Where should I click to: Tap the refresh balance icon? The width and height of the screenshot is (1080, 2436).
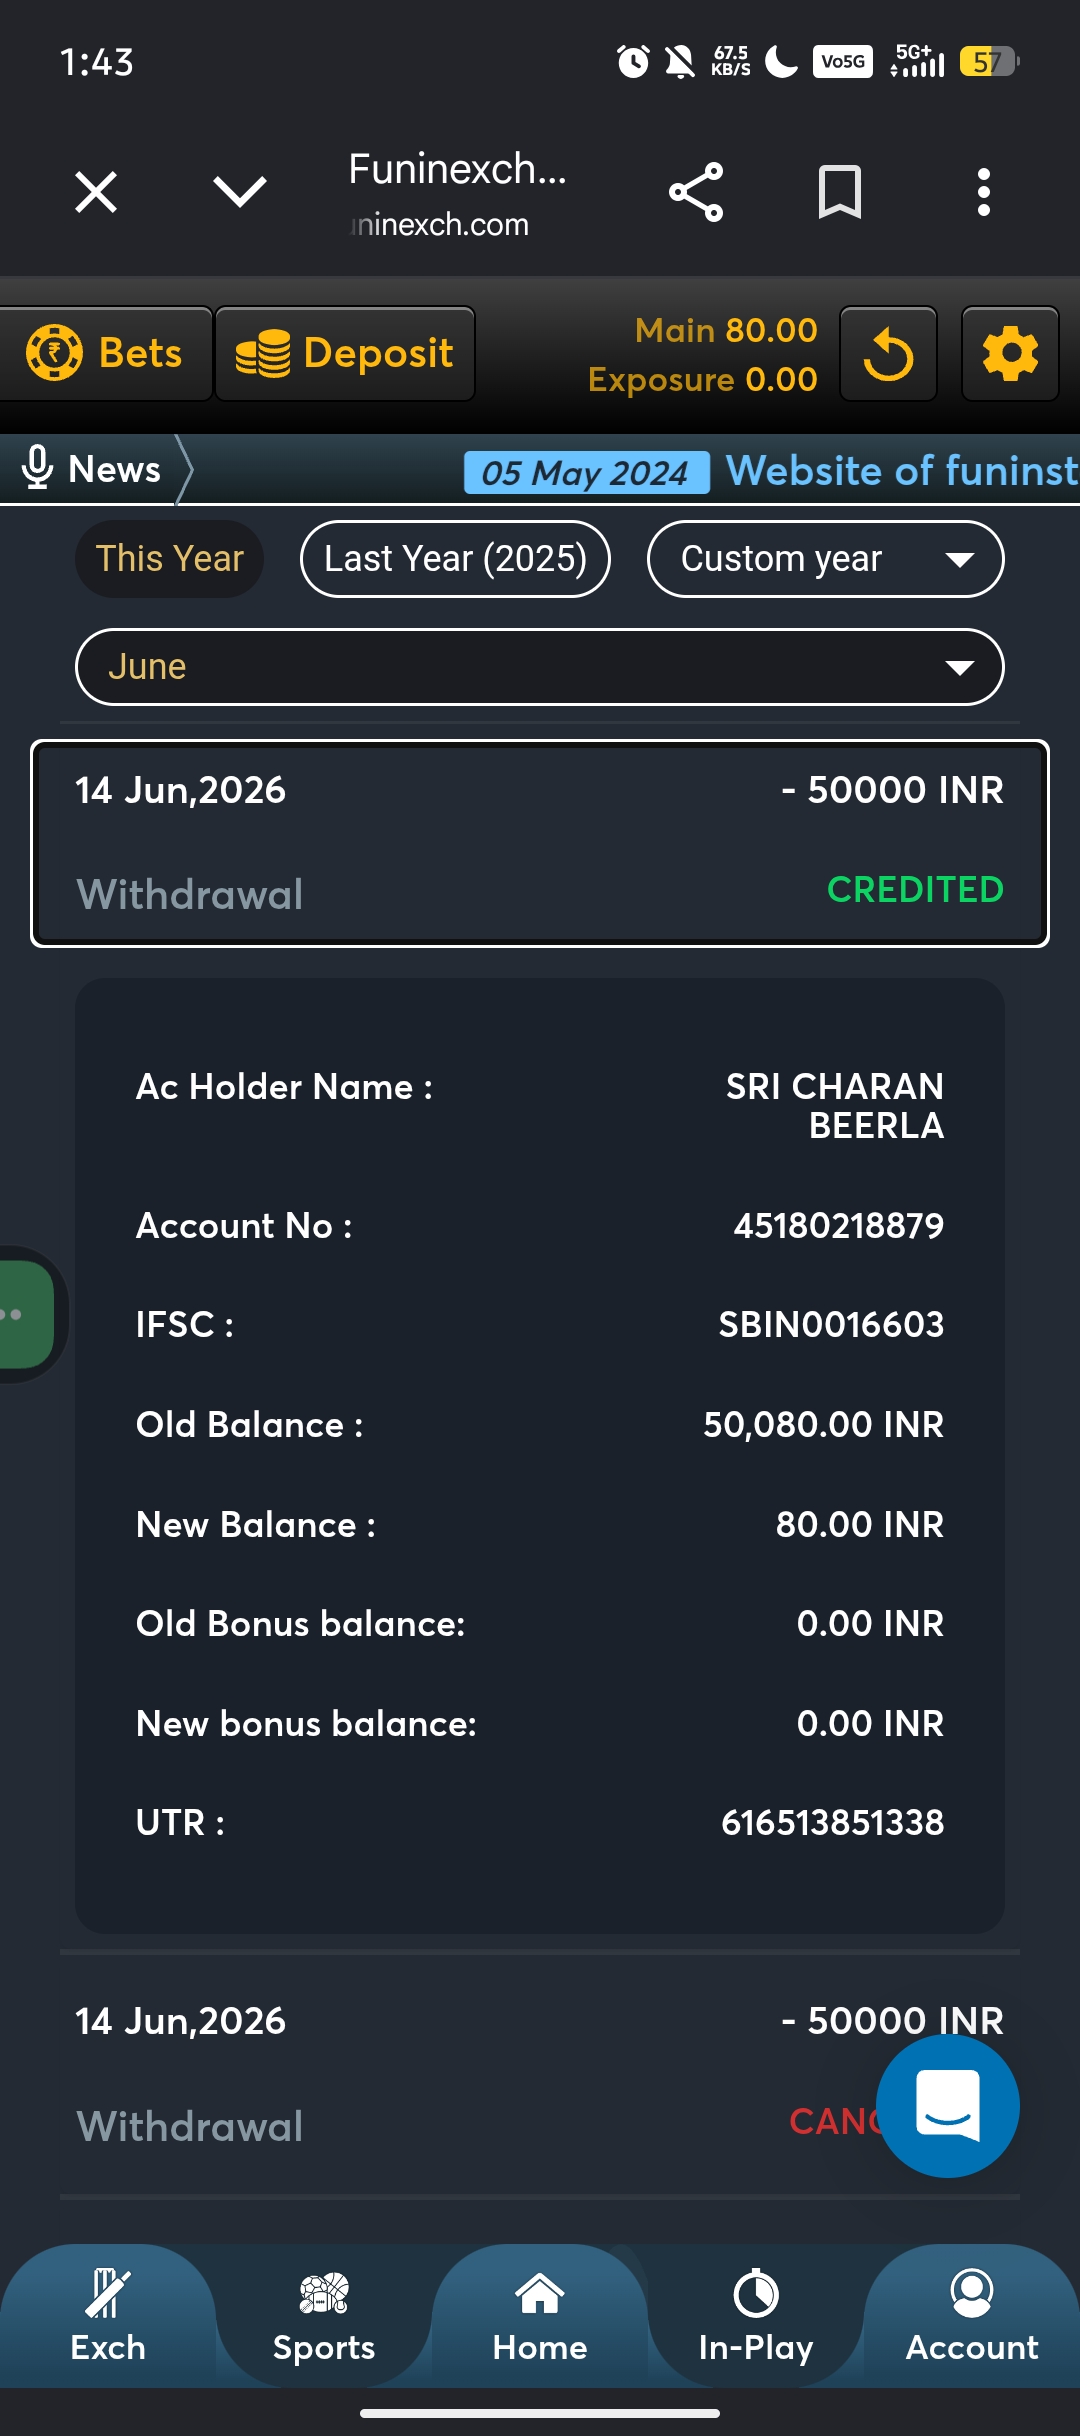click(x=888, y=354)
